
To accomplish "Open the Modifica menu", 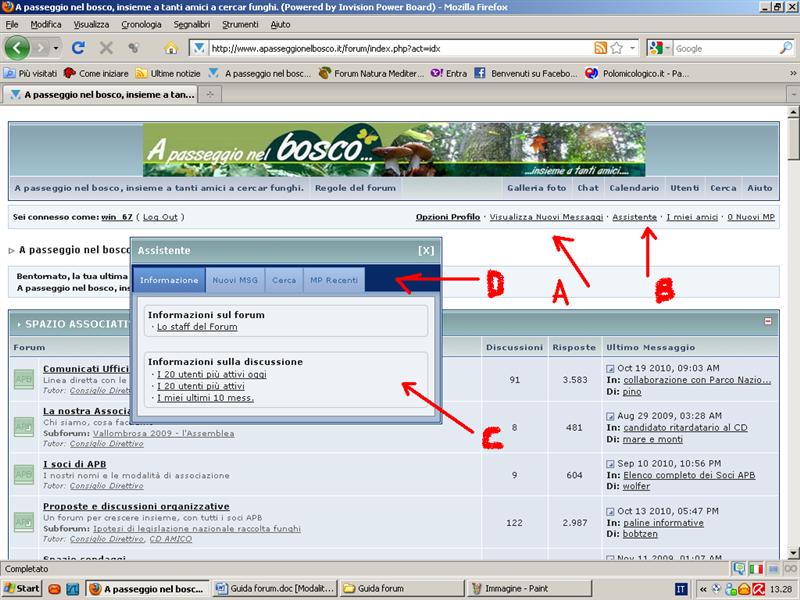I will tap(45, 24).
